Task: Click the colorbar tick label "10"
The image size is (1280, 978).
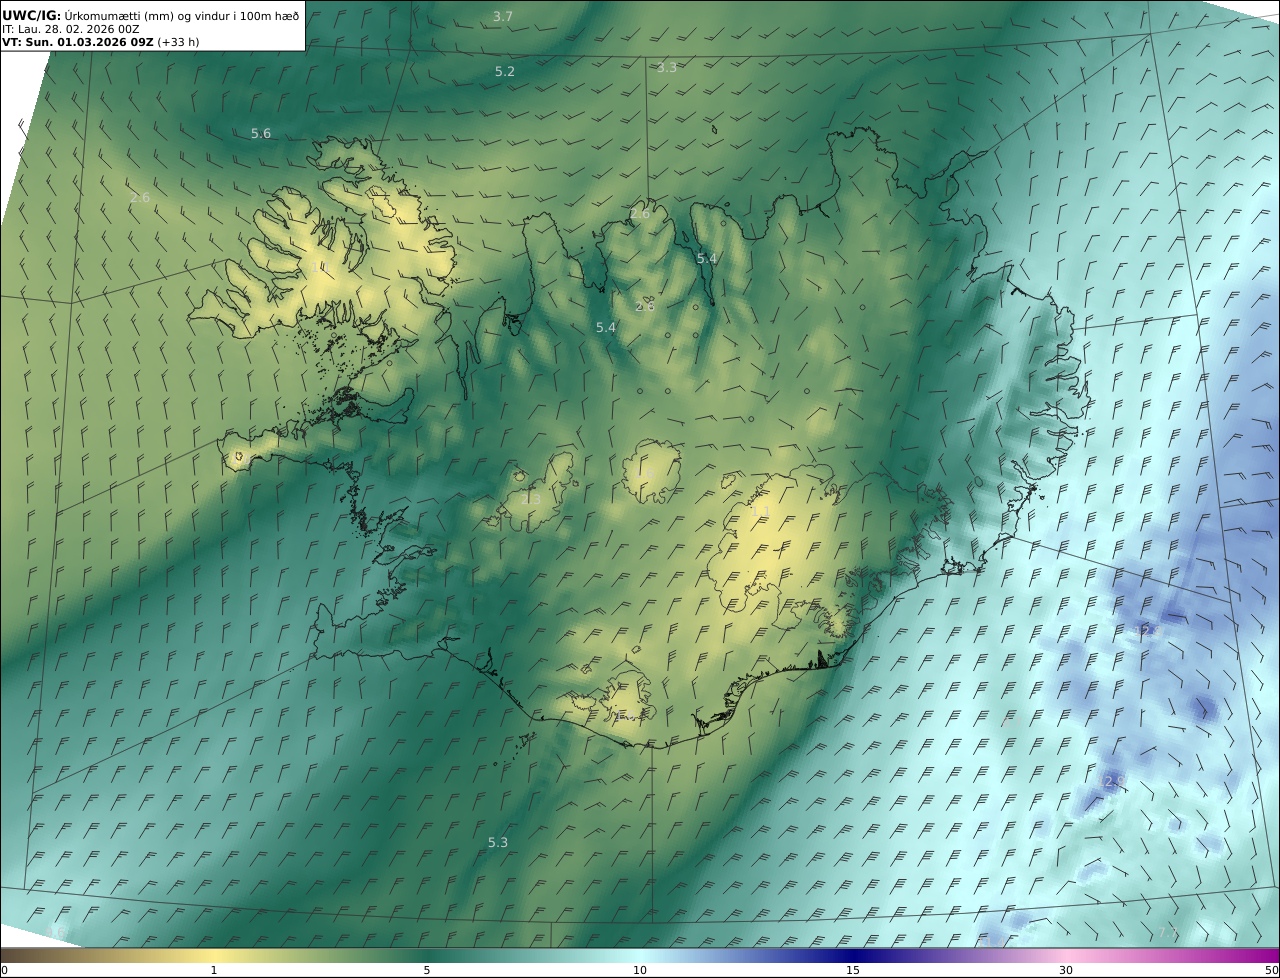Action: [x=640, y=970]
